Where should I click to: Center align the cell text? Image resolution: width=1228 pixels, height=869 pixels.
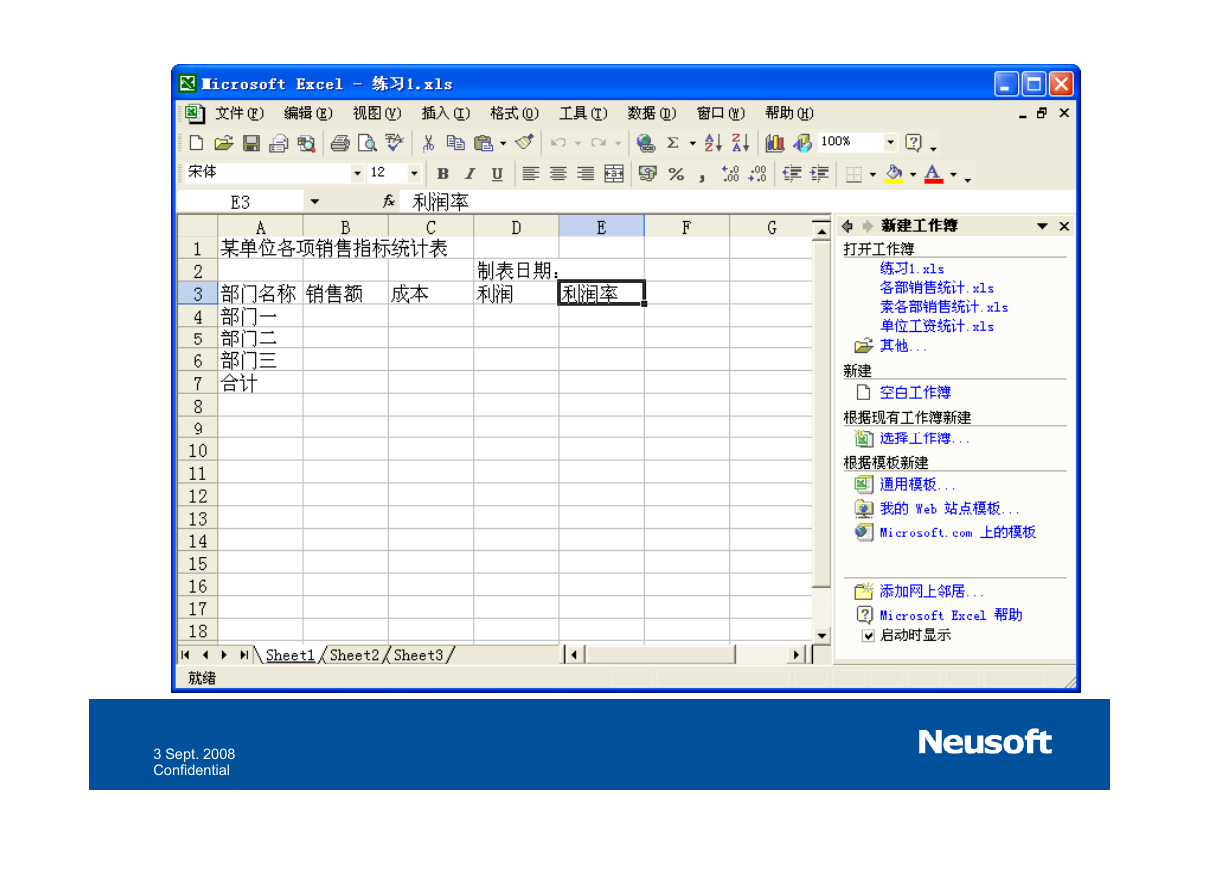[559, 174]
